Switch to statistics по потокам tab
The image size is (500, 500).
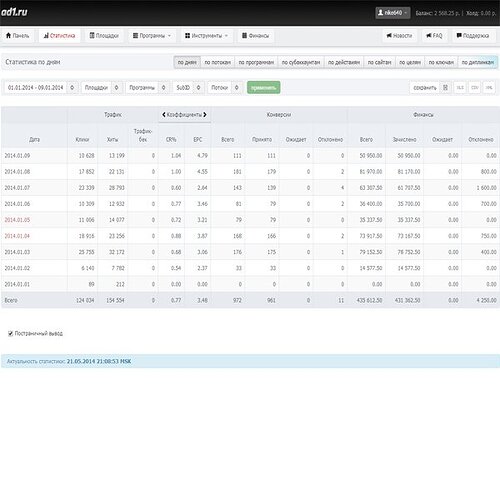pyautogui.click(x=217, y=62)
